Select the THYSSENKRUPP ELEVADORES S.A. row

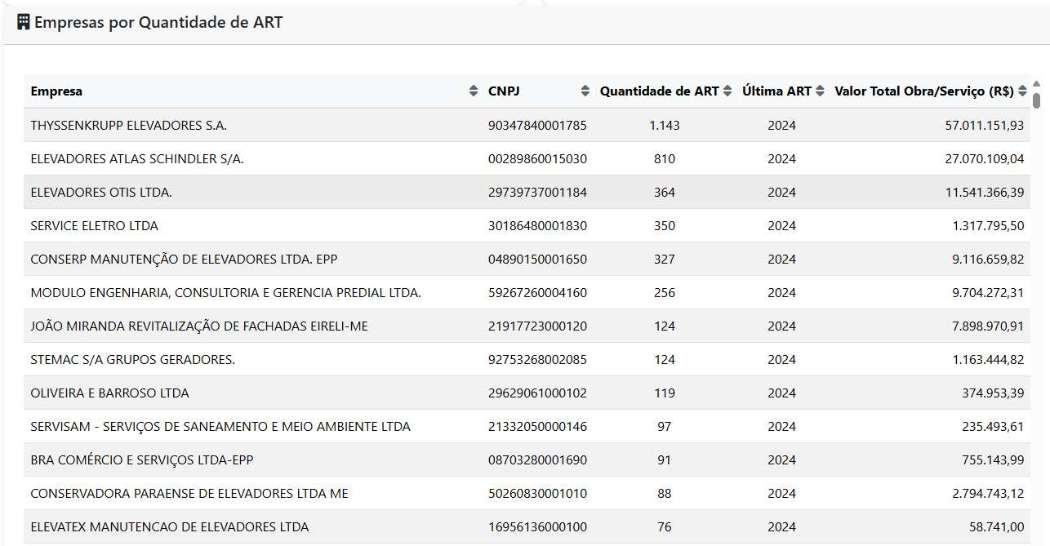pos(129,125)
